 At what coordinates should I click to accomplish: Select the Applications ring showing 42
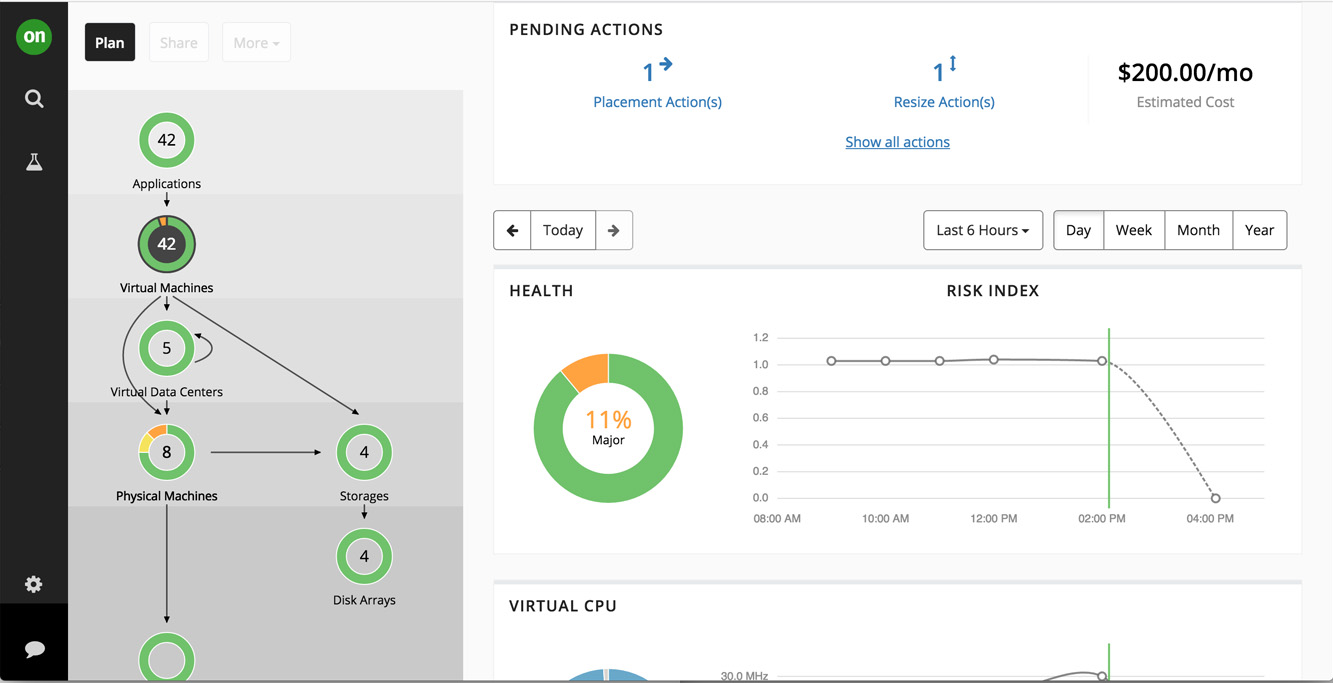point(167,140)
